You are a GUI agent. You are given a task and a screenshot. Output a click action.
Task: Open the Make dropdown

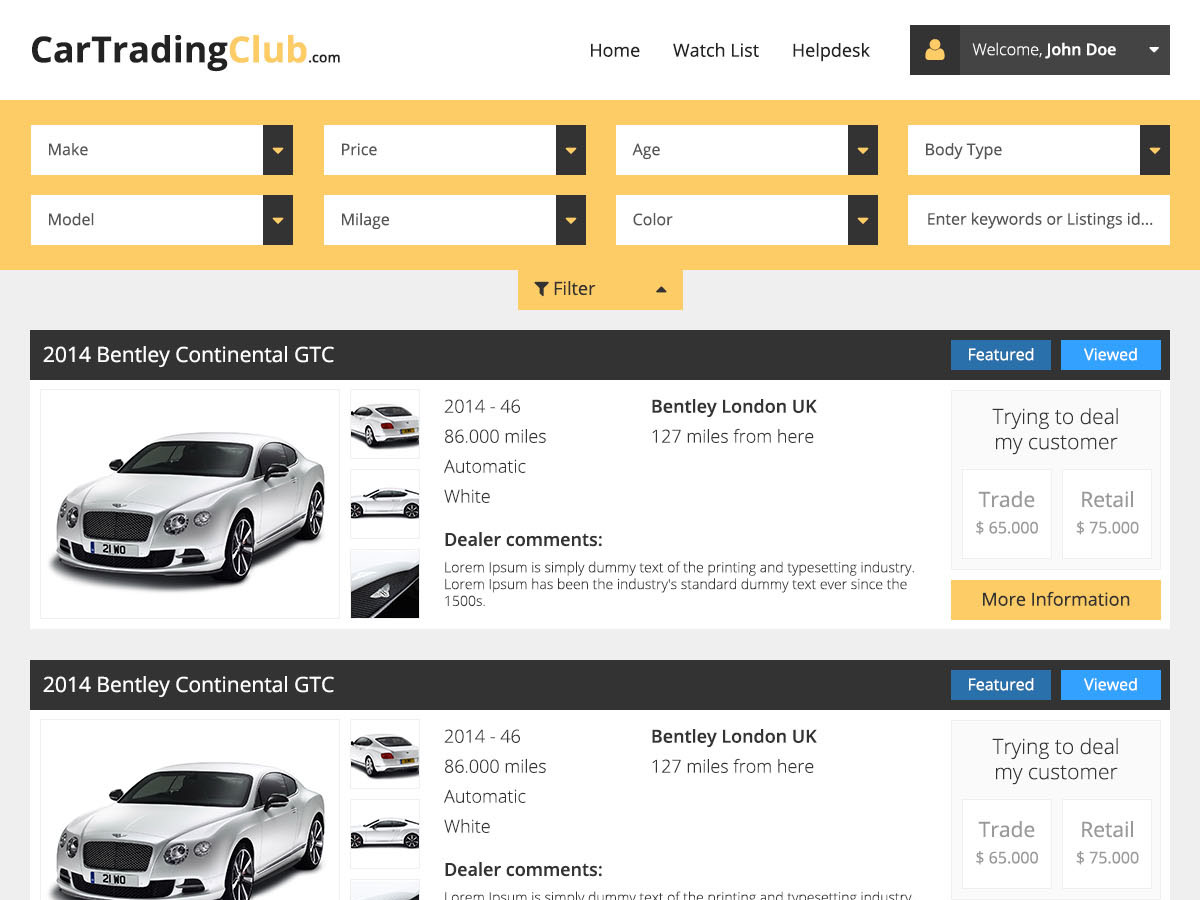click(162, 150)
